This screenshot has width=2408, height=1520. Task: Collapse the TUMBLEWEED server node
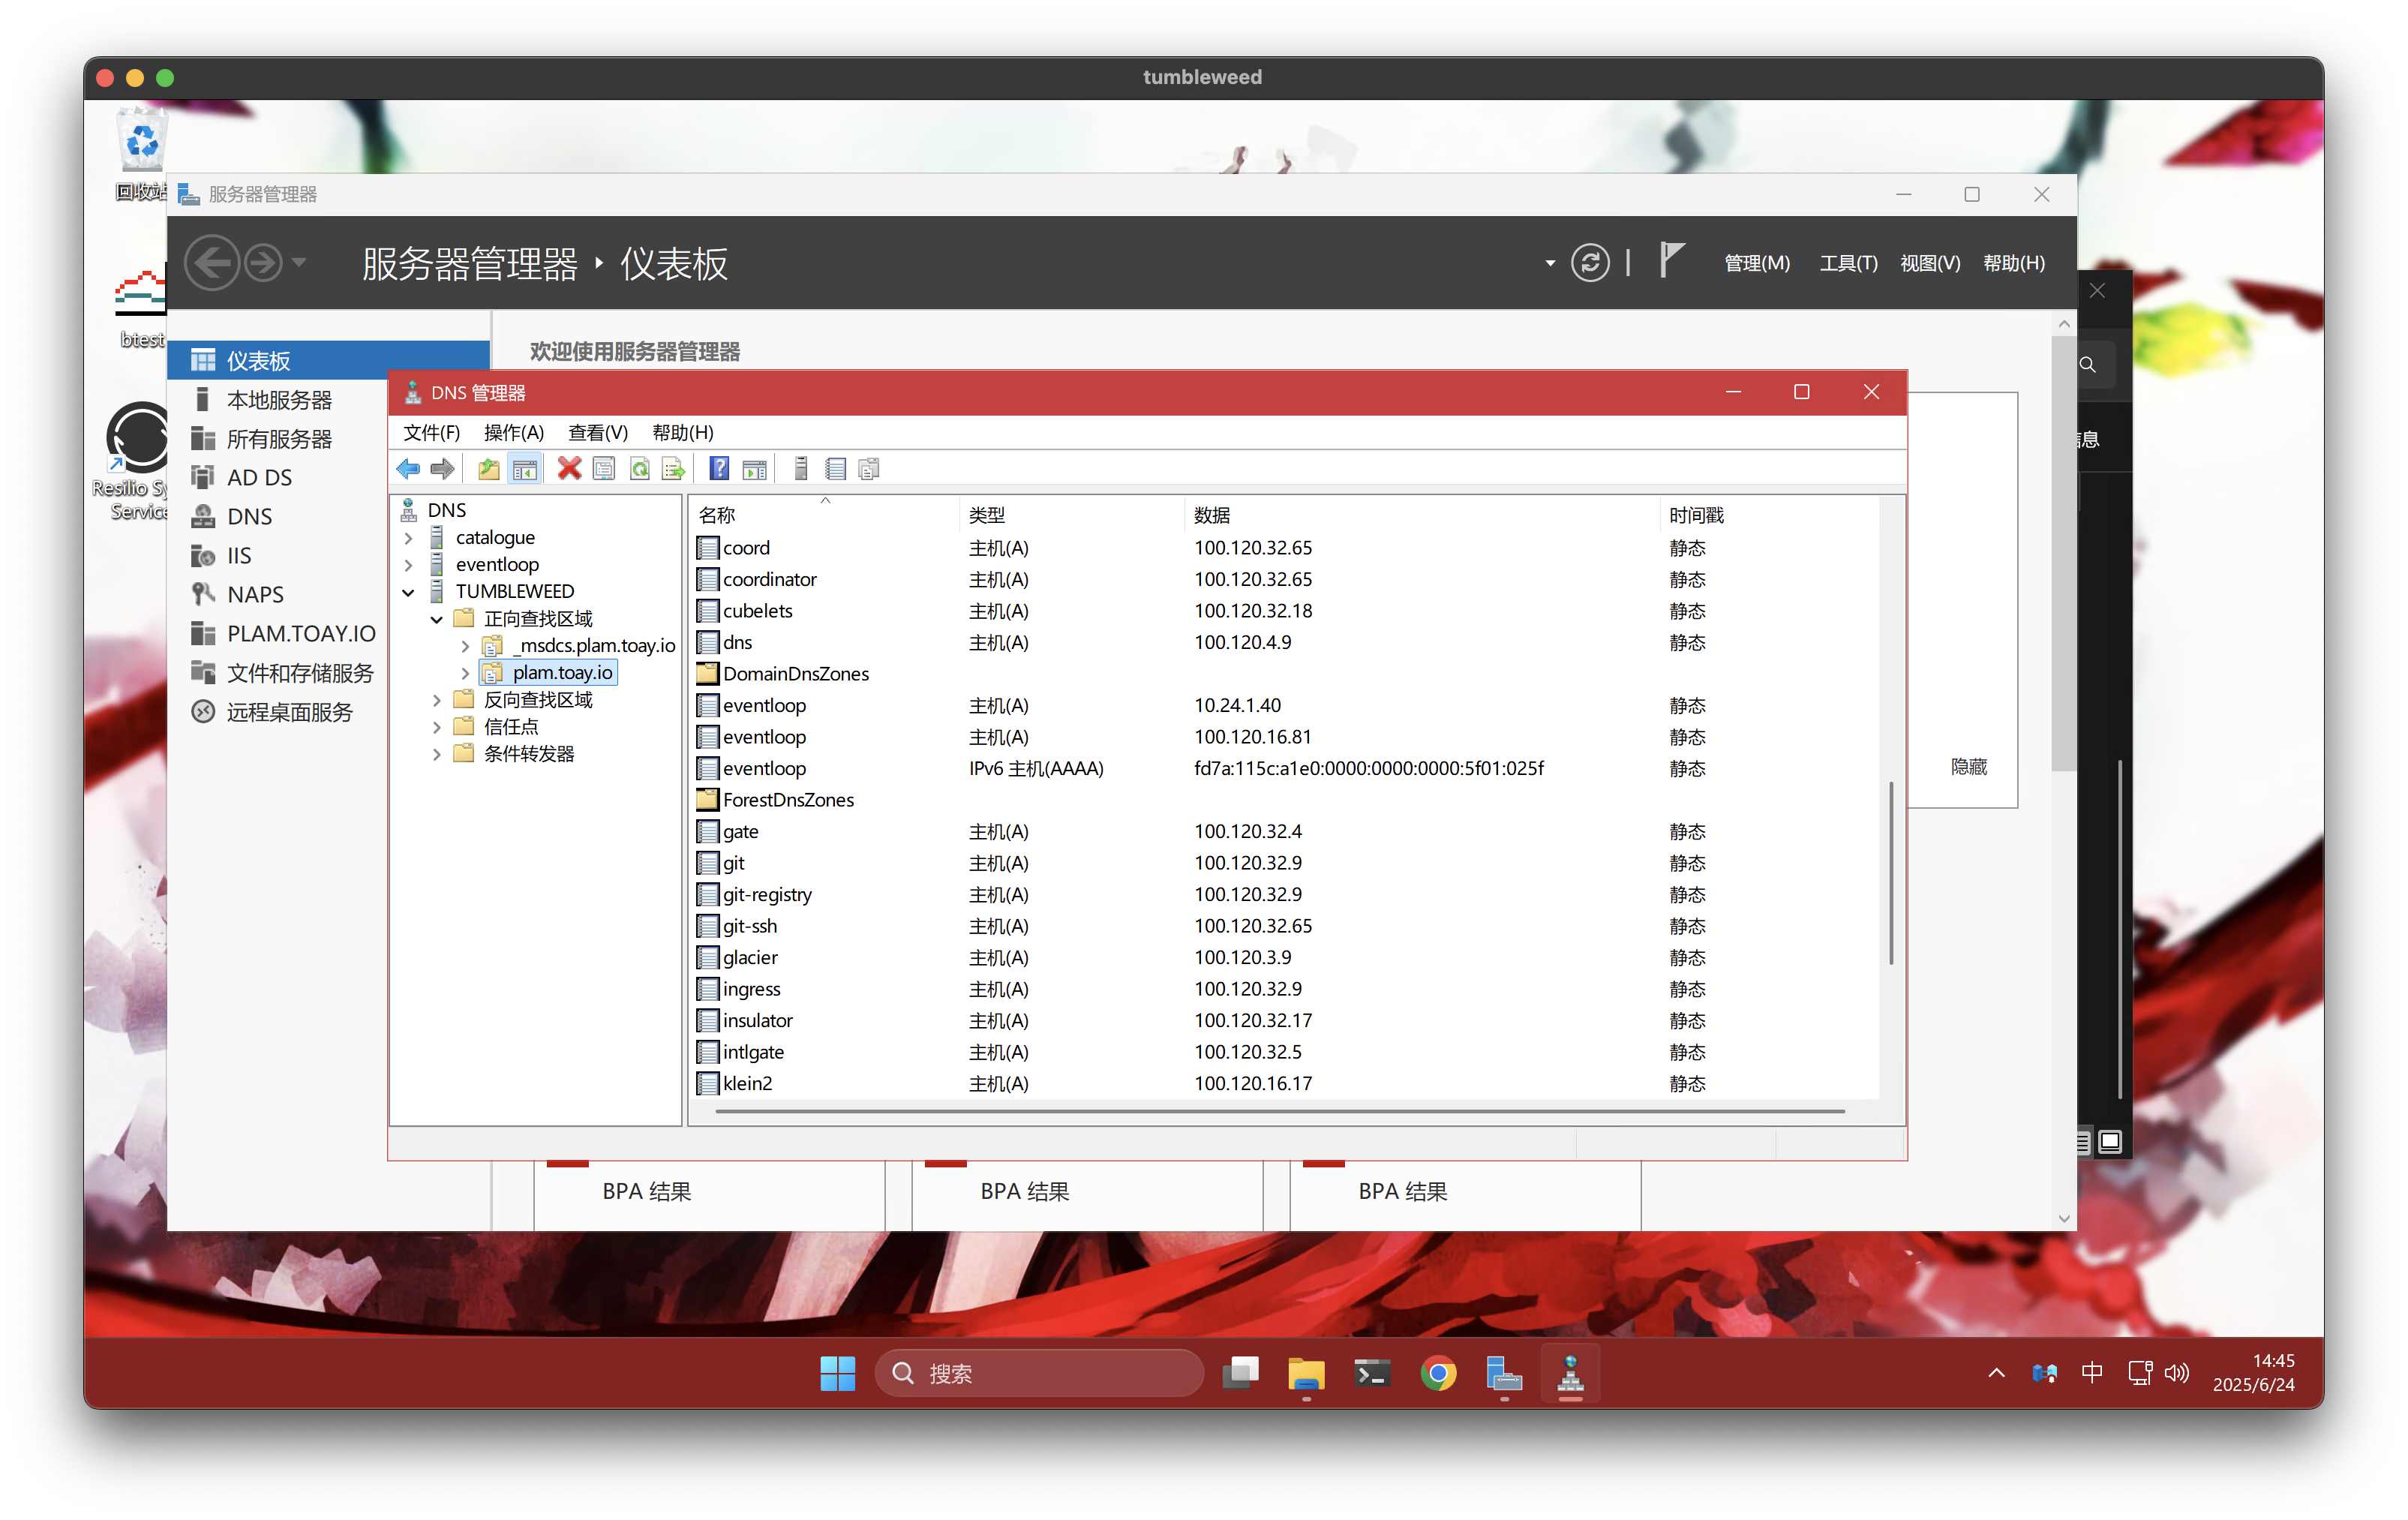click(x=408, y=592)
